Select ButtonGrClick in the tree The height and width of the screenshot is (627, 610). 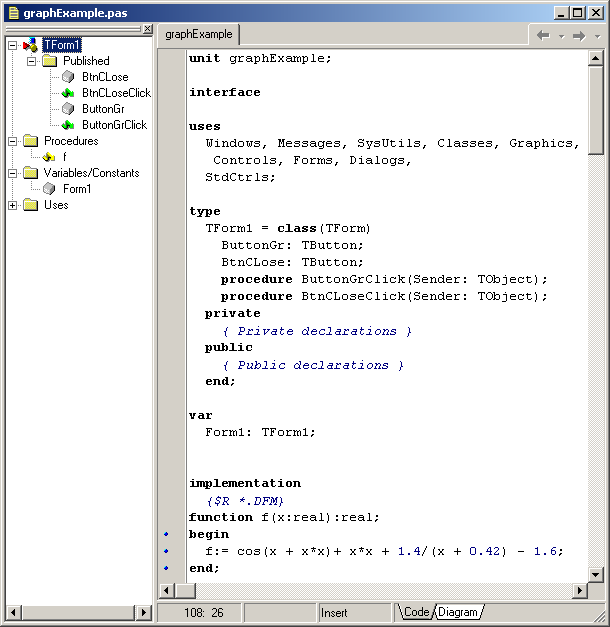point(114,125)
